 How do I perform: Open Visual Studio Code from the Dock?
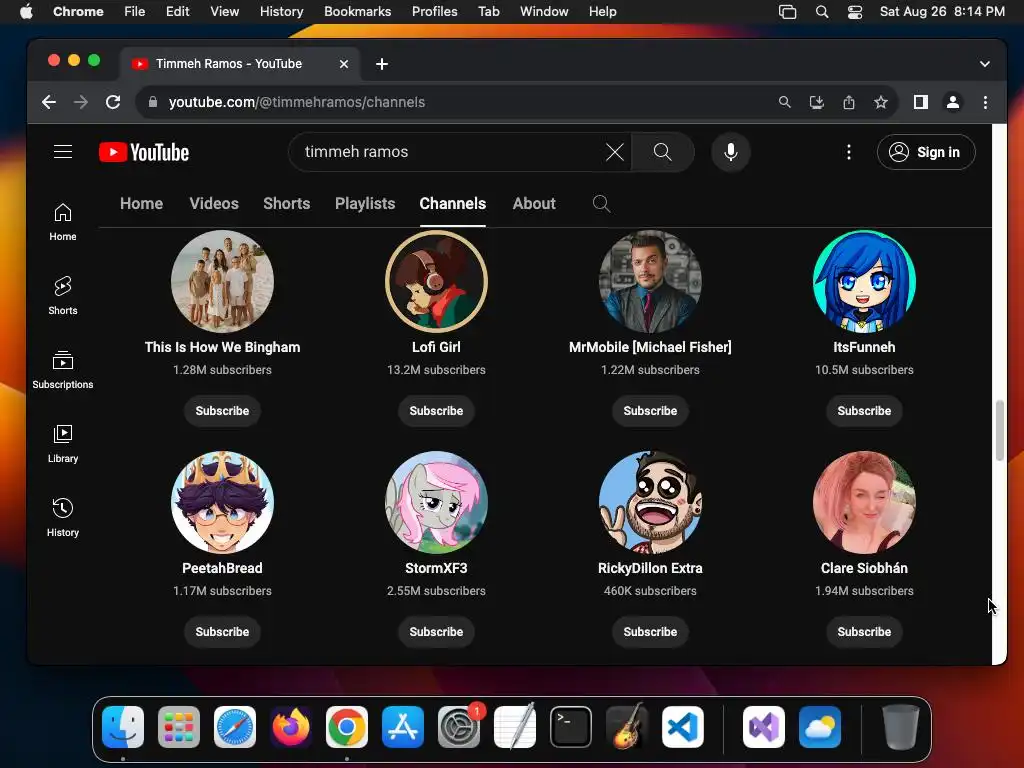(x=683, y=727)
